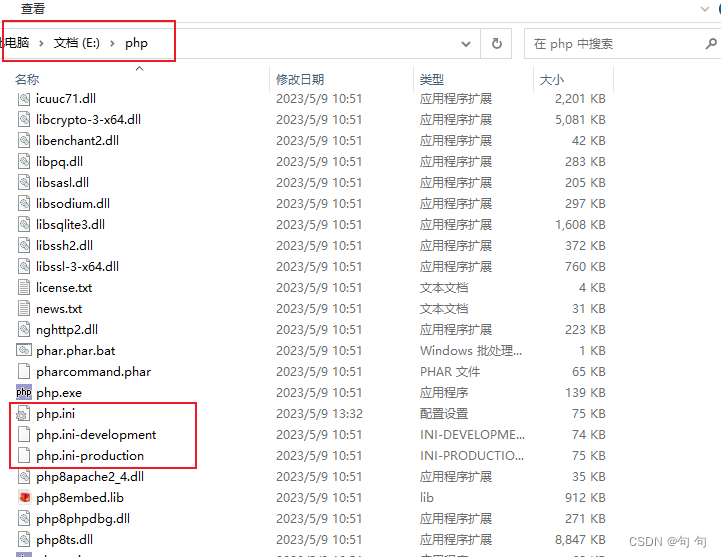721x557 pixels.
Task: Click the php.ini-development file icon
Action: click(24, 435)
